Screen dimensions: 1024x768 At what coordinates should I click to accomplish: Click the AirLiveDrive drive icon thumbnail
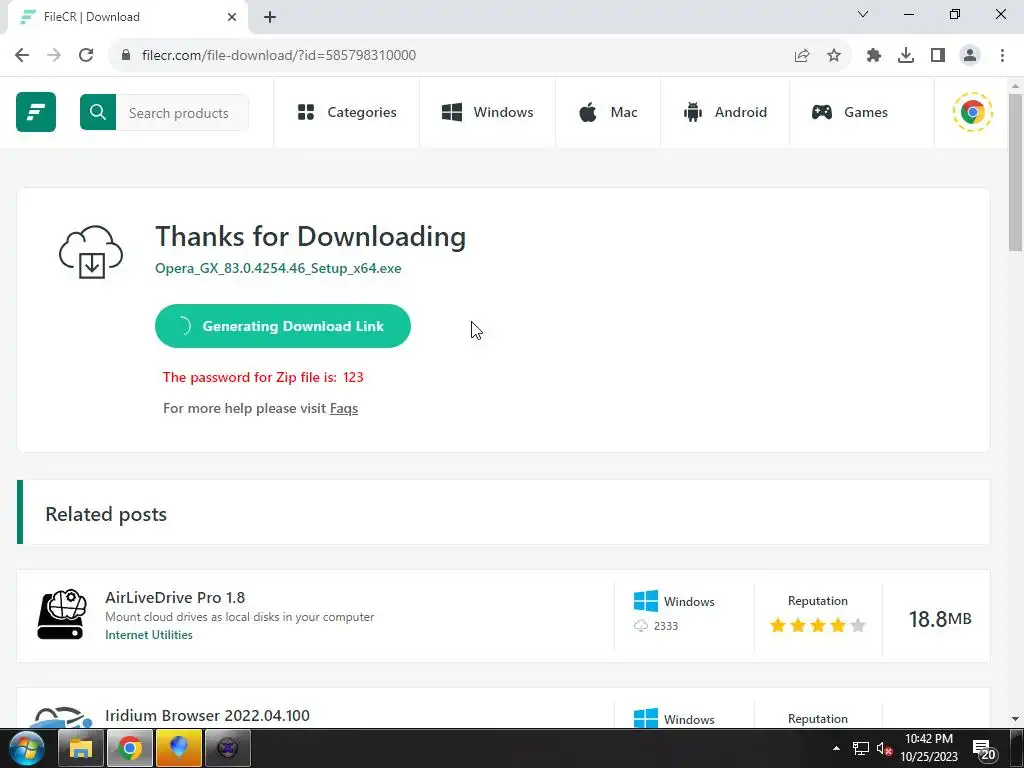62,615
